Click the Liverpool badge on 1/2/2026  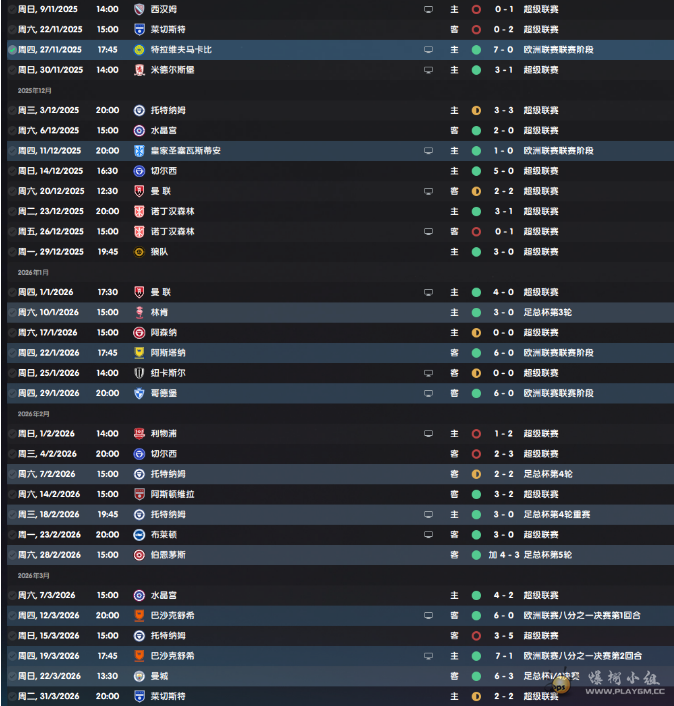click(139, 434)
